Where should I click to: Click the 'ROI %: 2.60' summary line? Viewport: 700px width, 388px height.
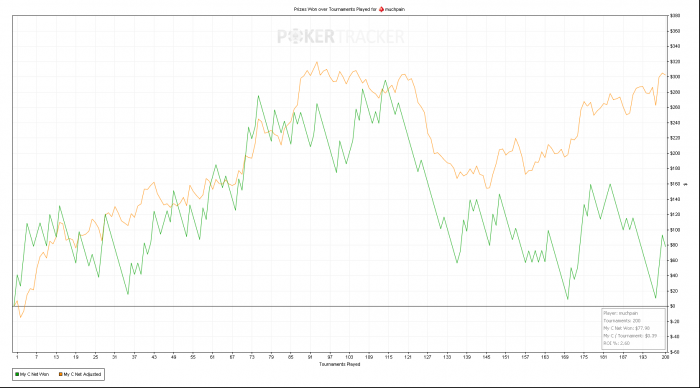coord(617,343)
